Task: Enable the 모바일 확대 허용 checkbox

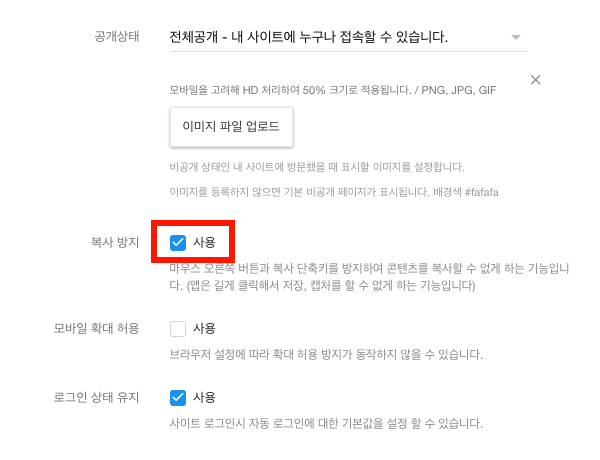Action: tap(178, 329)
